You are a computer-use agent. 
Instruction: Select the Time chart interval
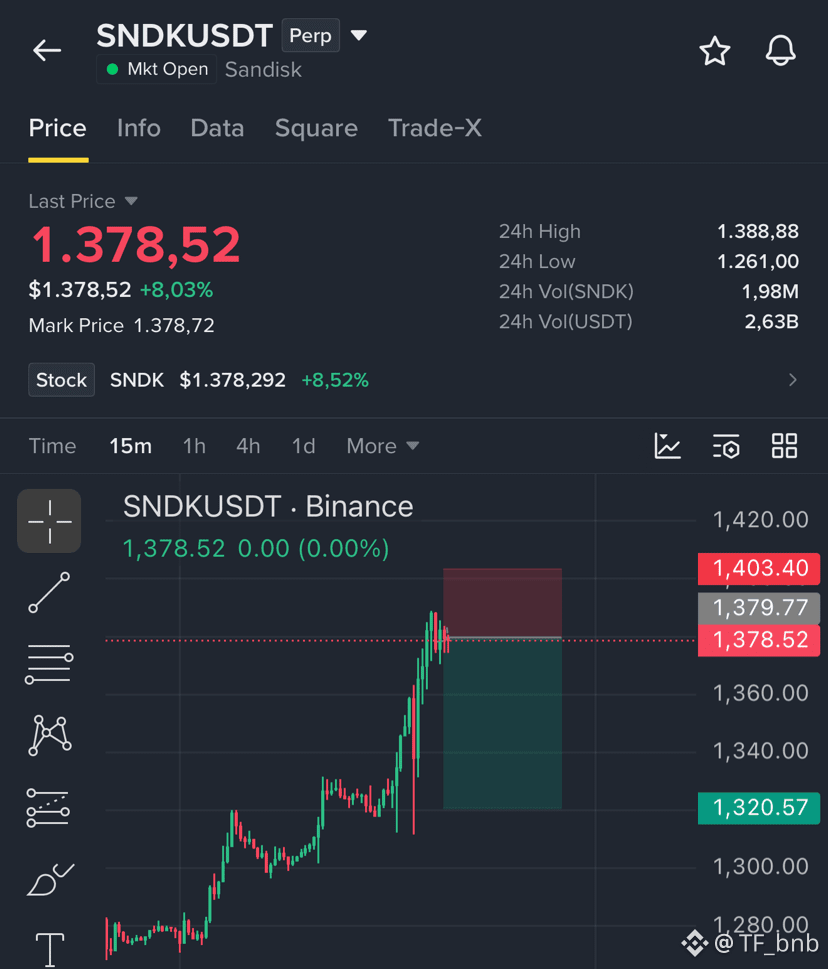pyautogui.click(x=53, y=446)
